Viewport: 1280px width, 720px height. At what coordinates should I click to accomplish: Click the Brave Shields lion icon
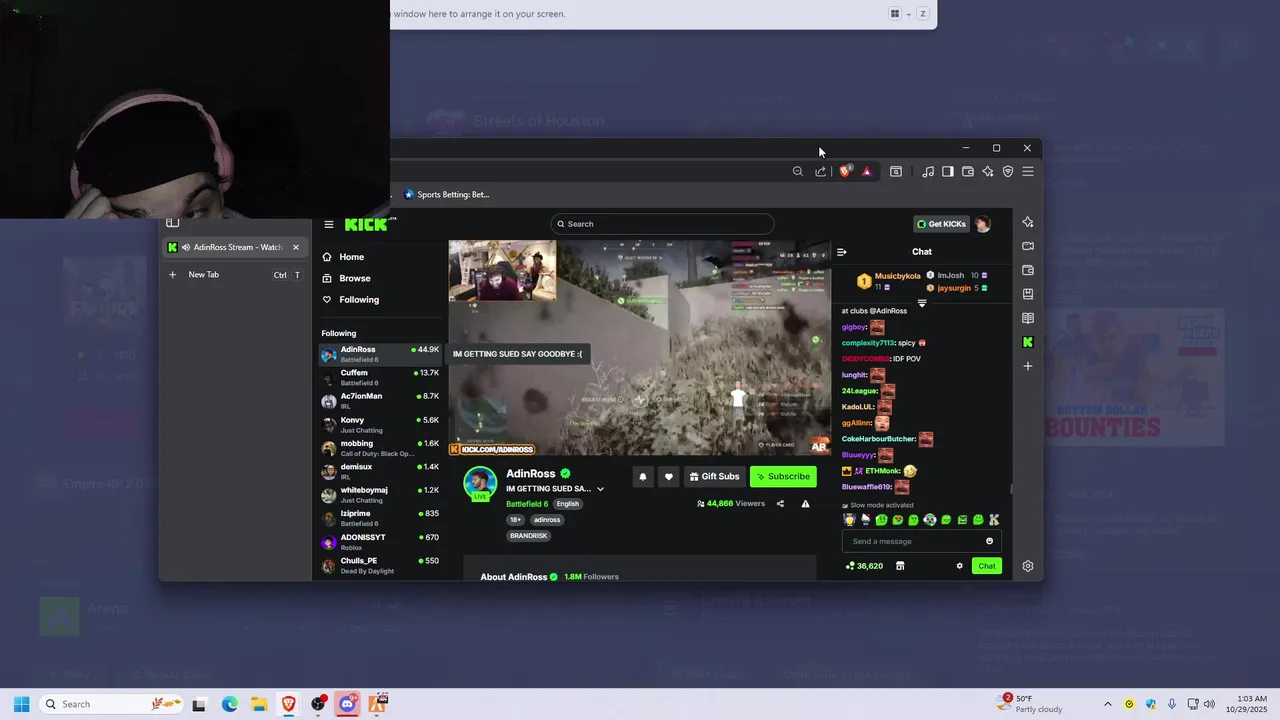(x=845, y=172)
